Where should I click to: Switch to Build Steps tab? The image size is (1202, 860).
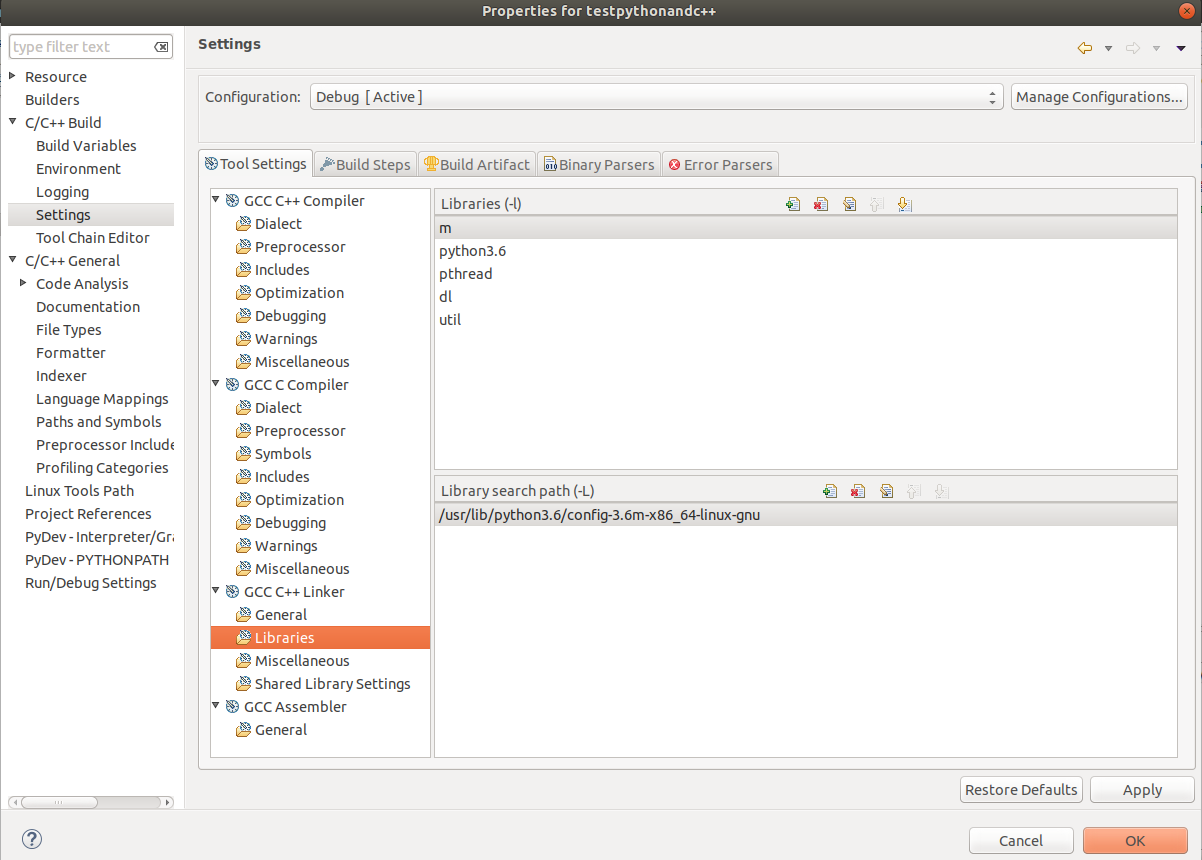(x=365, y=165)
